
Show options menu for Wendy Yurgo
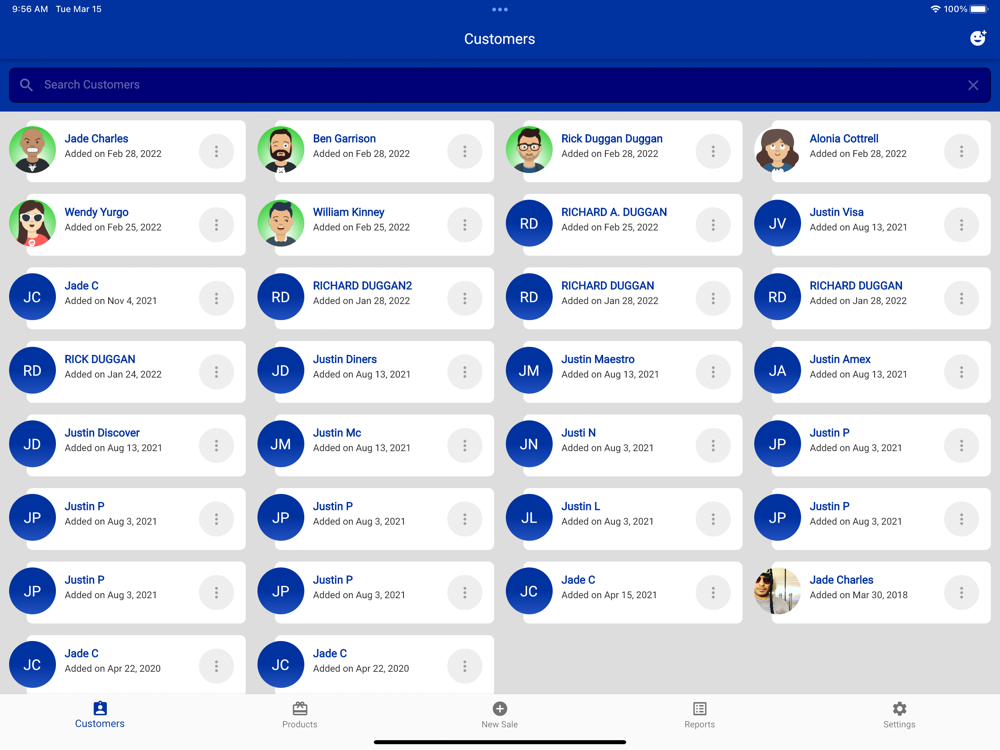216,225
